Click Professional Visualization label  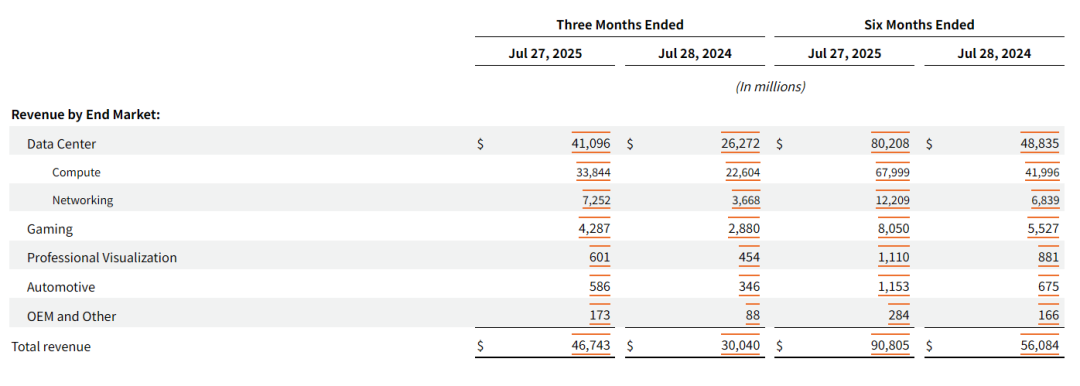click(x=102, y=257)
